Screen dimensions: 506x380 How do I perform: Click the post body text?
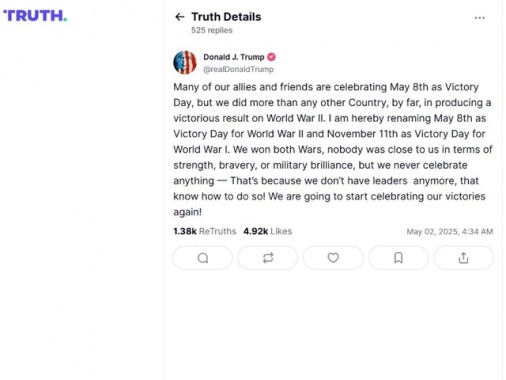point(333,149)
